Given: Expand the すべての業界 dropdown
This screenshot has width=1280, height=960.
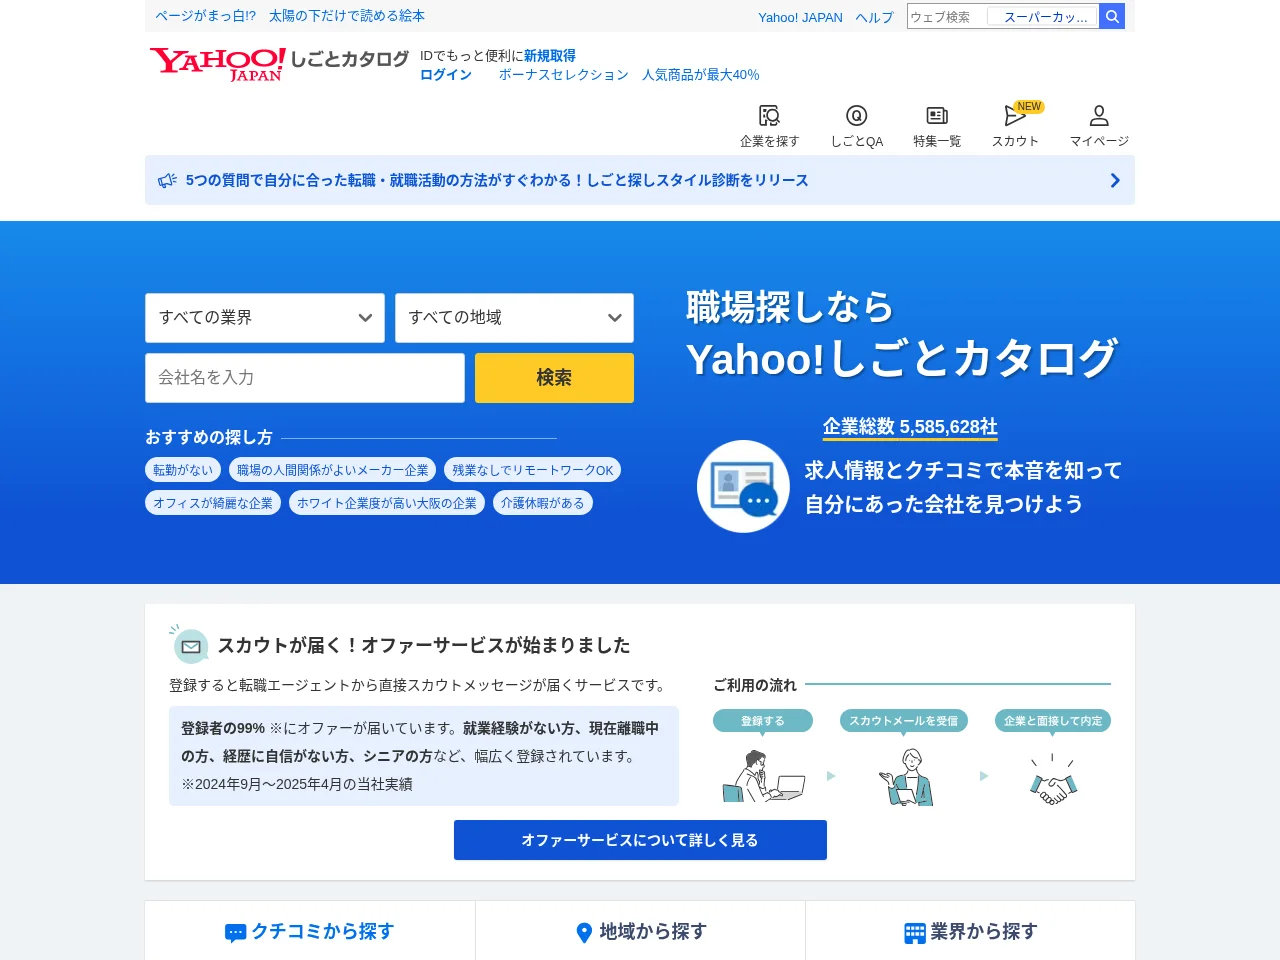Looking at the screenshot, I should (265, 318).
